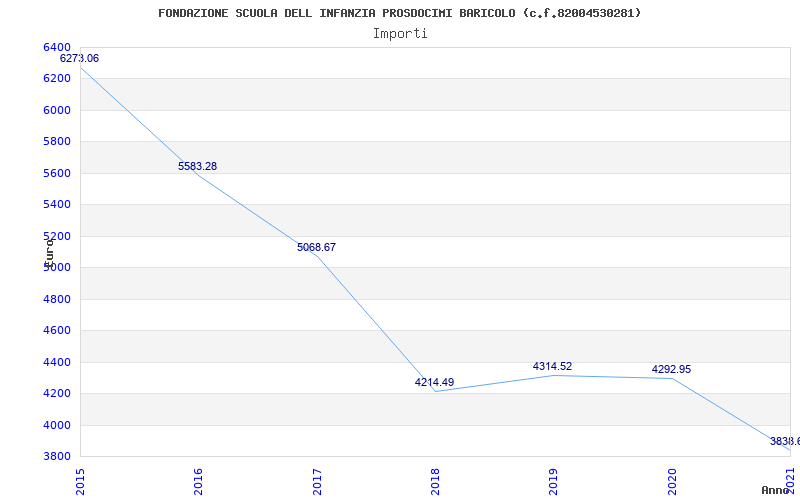The width and height of the screenshot is (800, 500).
Task: Select the 4214.49 data point label
Action: 434,382
